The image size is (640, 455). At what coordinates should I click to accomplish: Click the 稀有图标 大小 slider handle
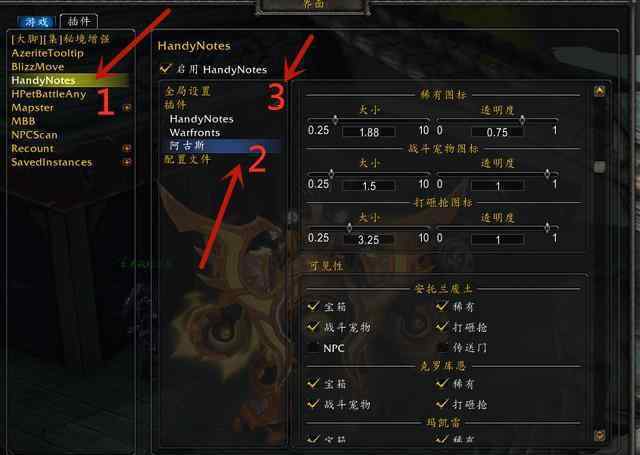[x=335, y=120]
